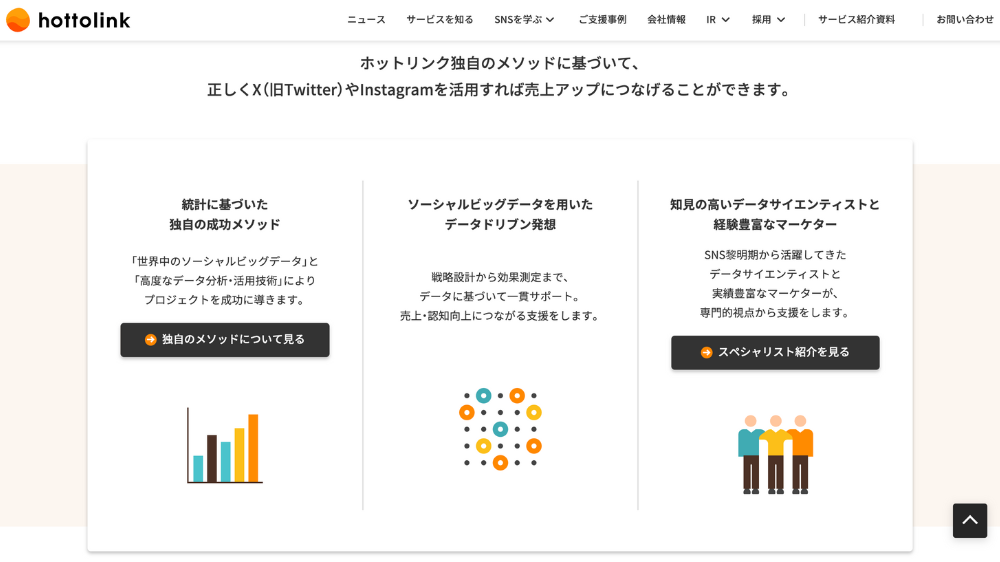
Task: Click the orange arrow icon in スペシャリスト紹介 button
Action: pyautogui.click(x=706, y=353)
